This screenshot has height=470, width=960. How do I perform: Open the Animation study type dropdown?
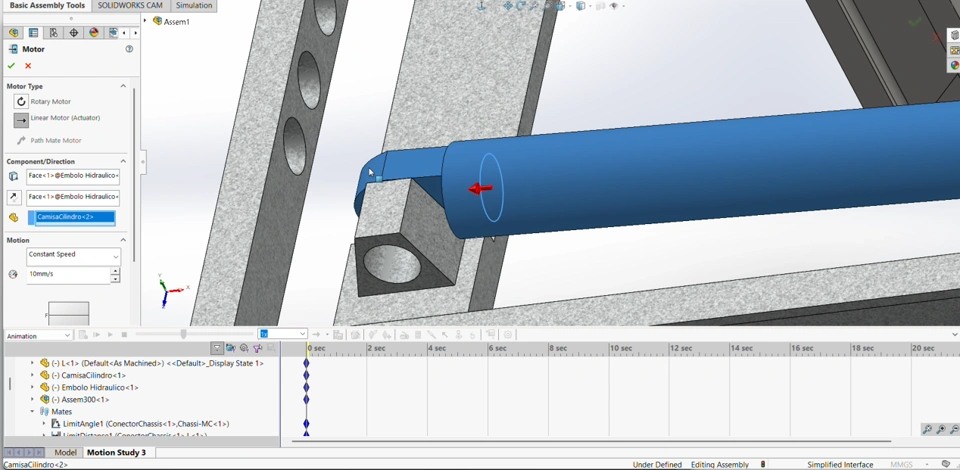coord(38,335)
